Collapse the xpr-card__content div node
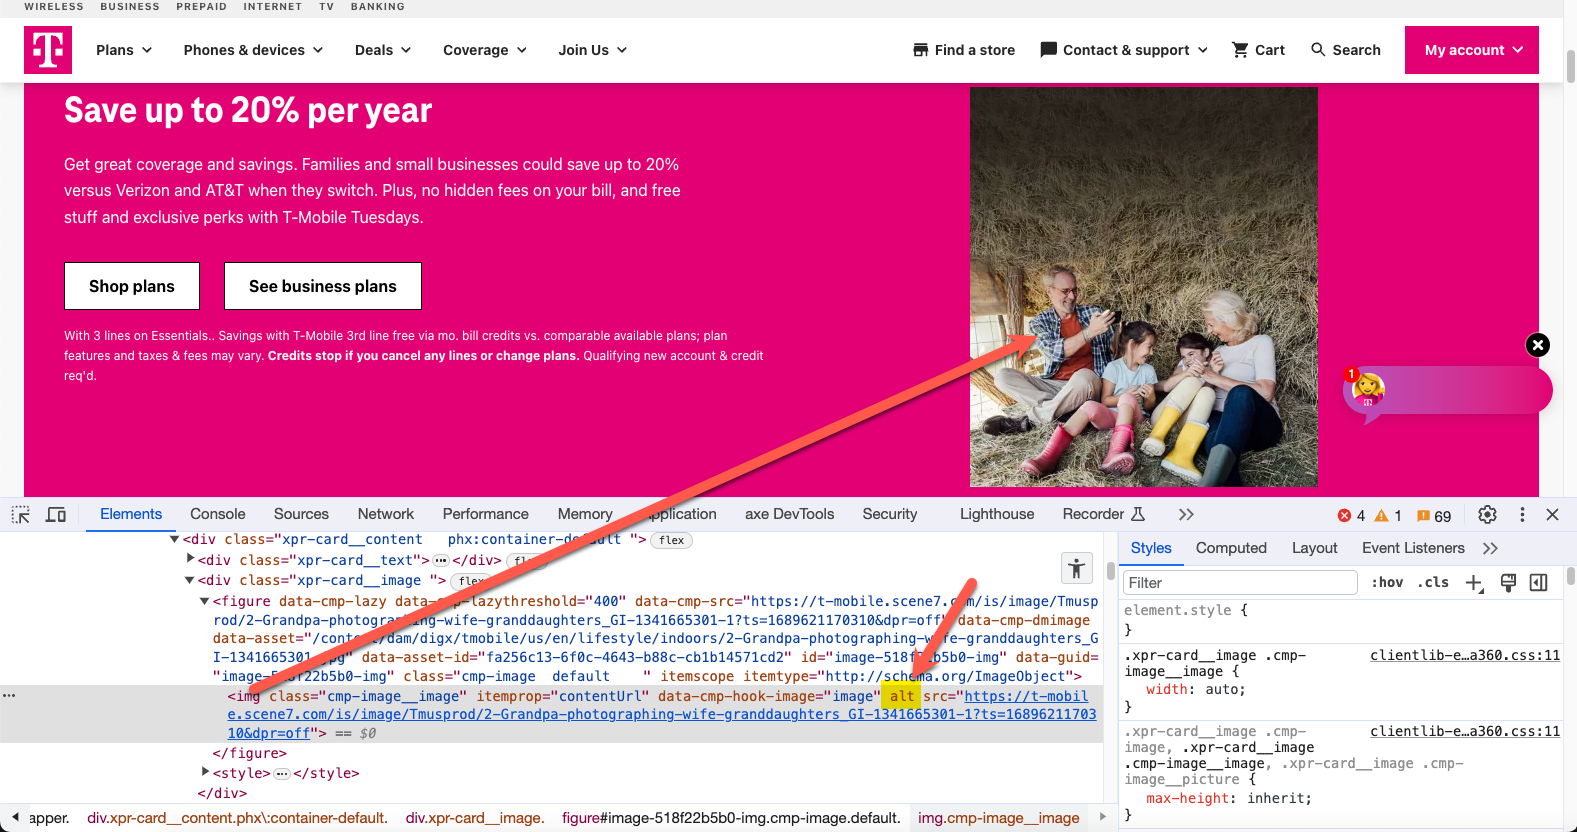Screen dimensions: 1577x832 [175, 539]
